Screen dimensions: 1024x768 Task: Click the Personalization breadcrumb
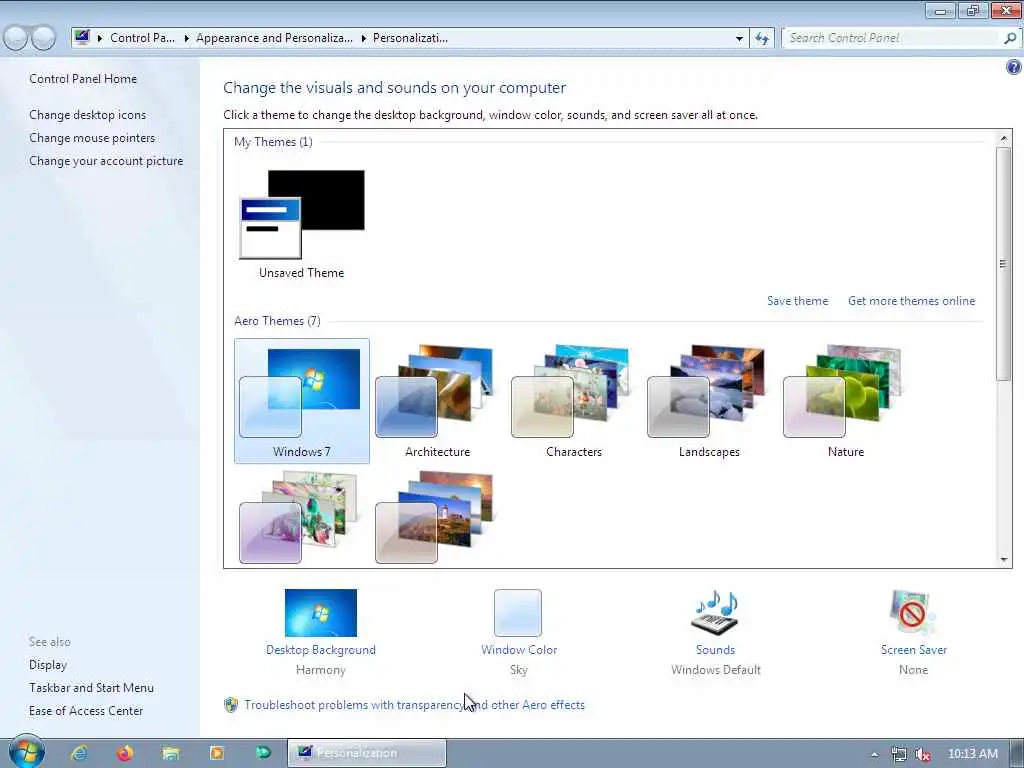[x=410, y=38]
